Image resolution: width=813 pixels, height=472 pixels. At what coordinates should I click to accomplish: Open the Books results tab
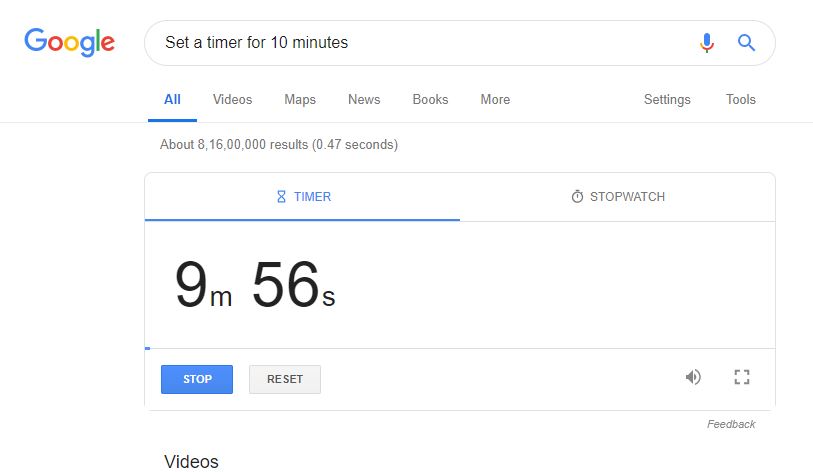(430, 99)
